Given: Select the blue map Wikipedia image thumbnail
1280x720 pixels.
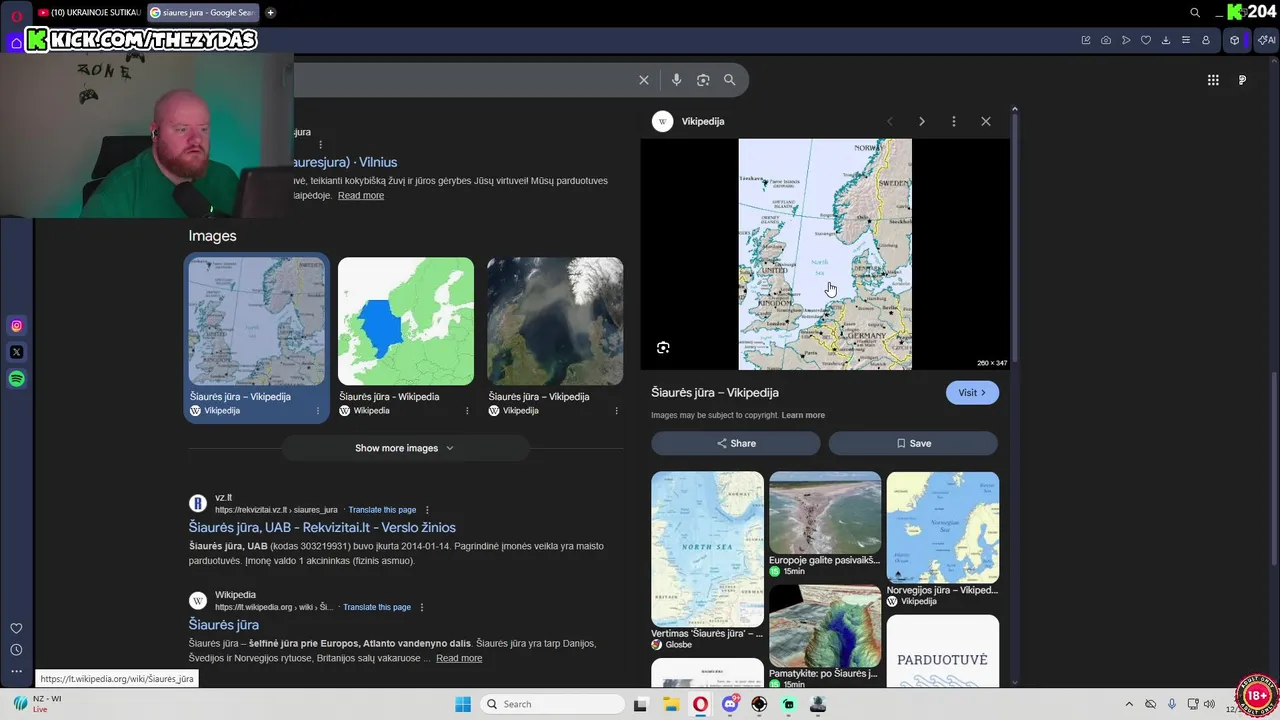Looking at the screenshot, I should pyautogui.click(x=406, y=321).
